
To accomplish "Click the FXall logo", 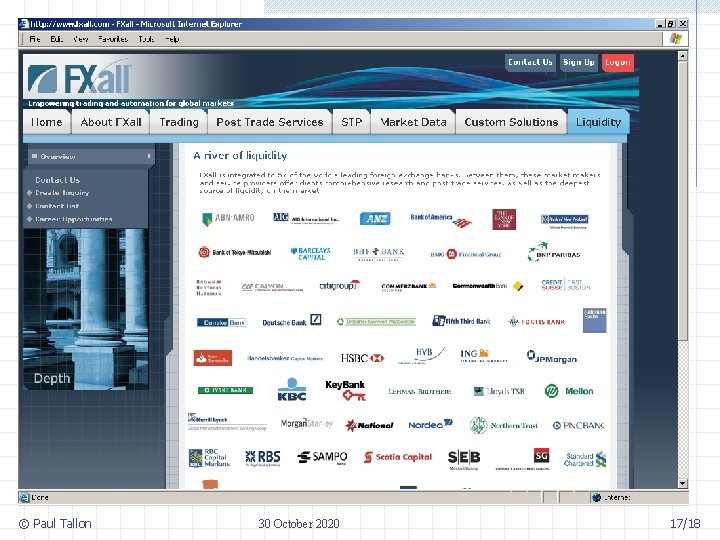I will pyautogui.click(x=79, y=79).
